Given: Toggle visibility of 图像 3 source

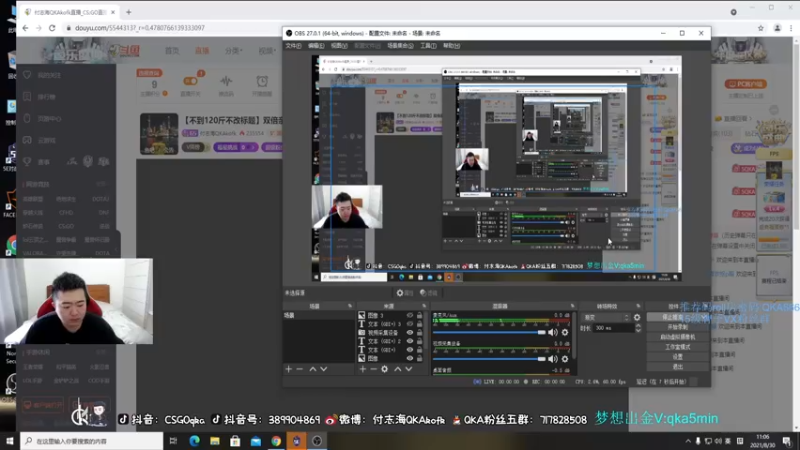Looking at the screenshot, I should pyautogui.click(x=410, y=315).
